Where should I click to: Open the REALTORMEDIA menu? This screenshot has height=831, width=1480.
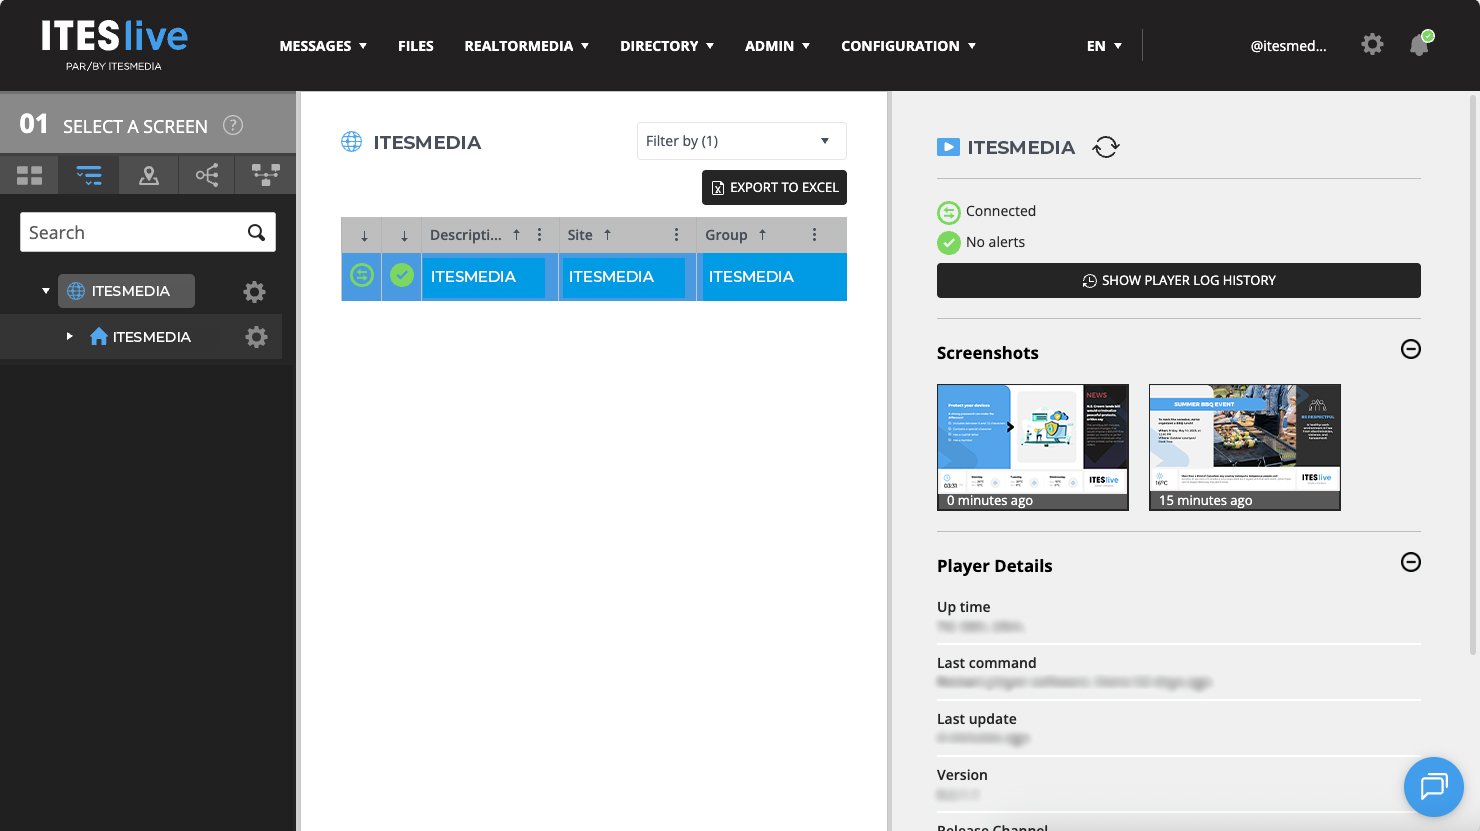[527, 46]
